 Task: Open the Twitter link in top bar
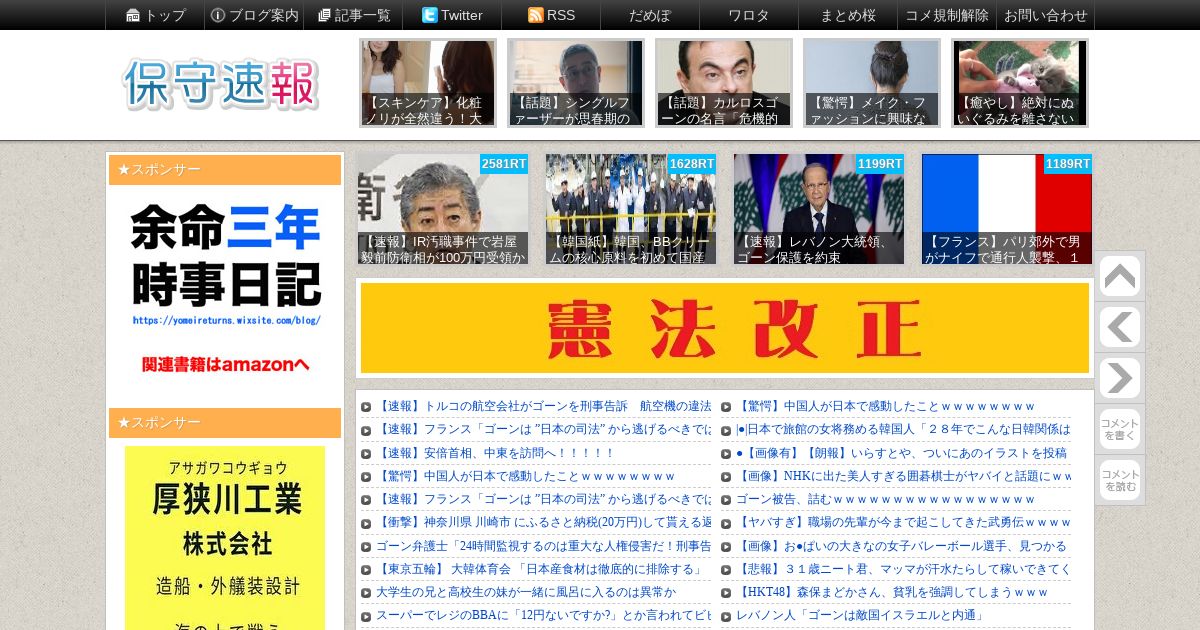point(451,15)
